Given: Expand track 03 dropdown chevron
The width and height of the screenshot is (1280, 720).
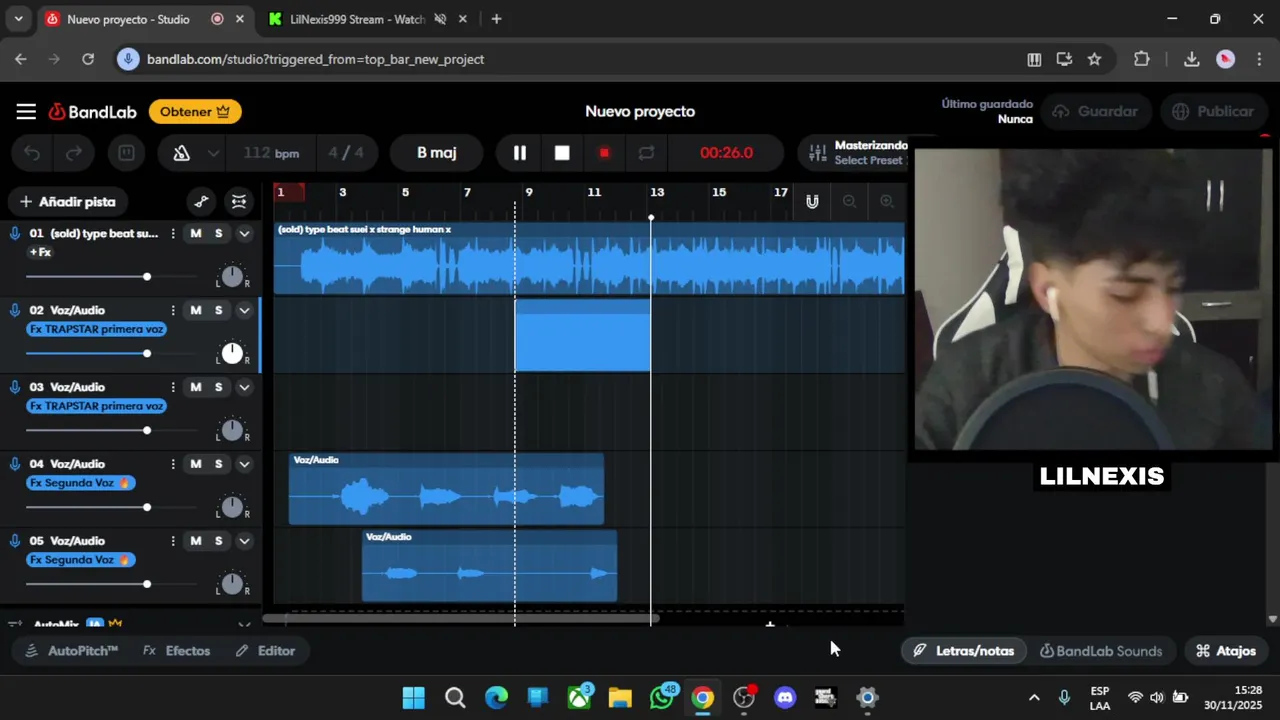Looking at the screenshot, I should [x=244, y=388].
